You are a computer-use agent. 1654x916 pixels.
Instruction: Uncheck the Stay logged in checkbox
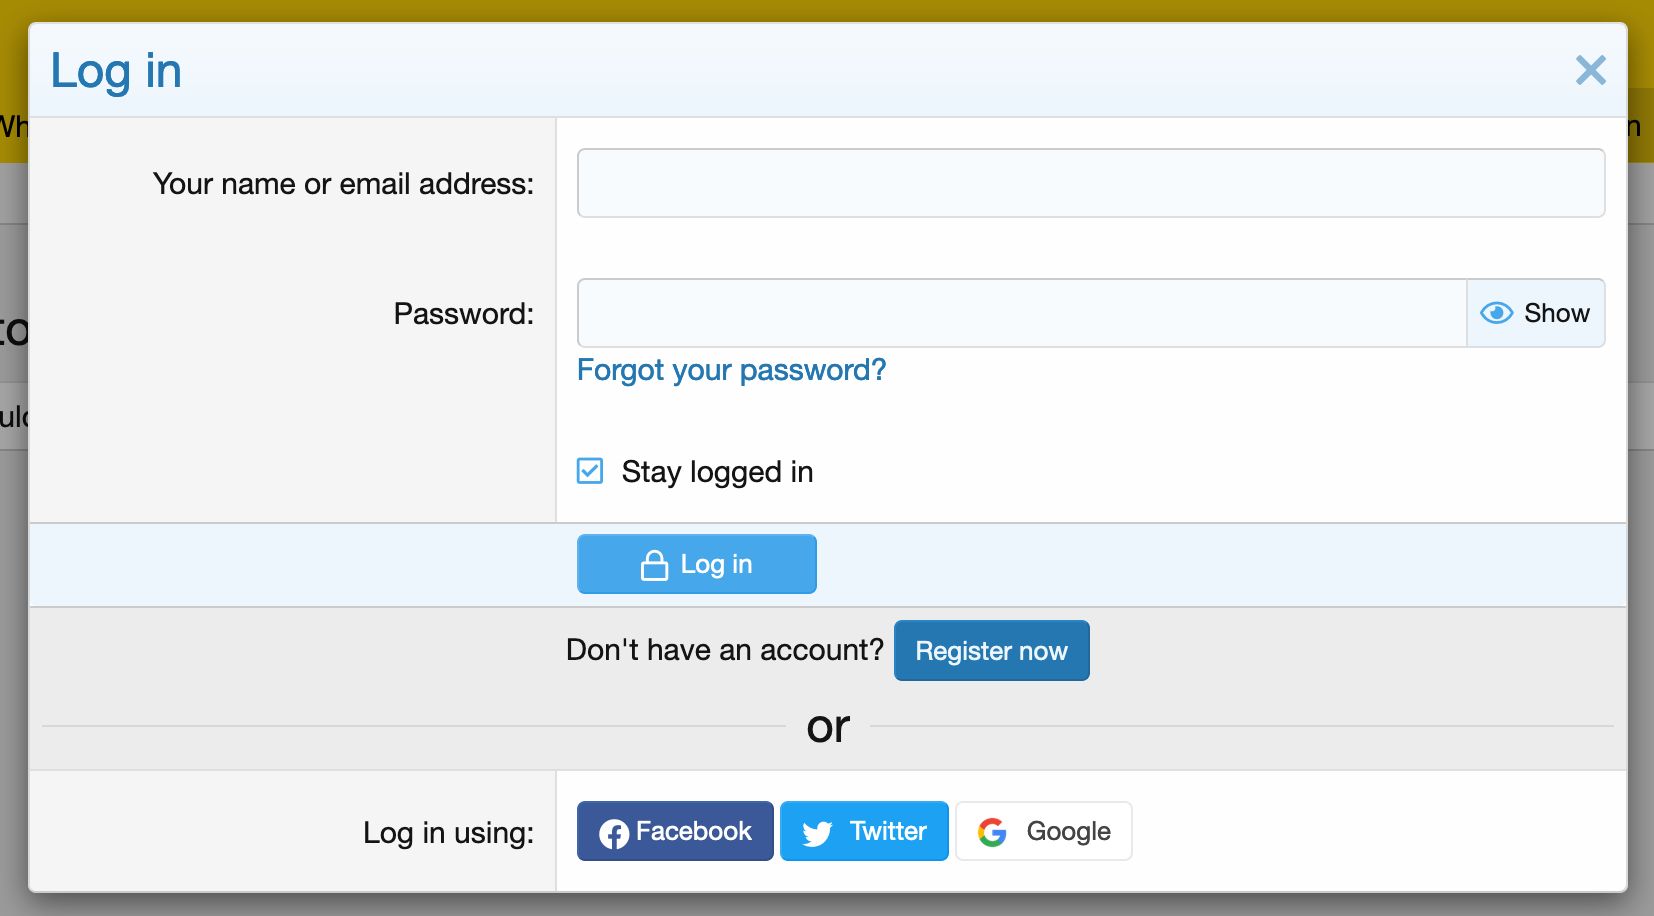(590, 471)
